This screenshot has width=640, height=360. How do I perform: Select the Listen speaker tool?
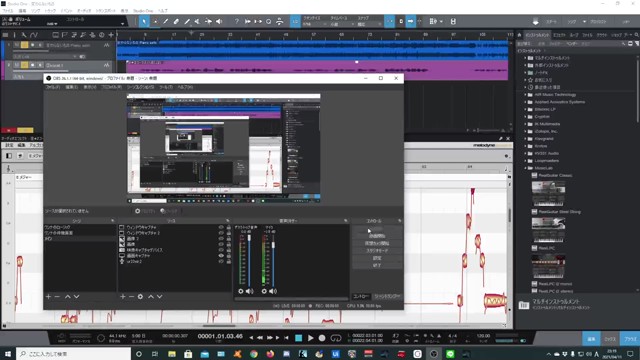[219, 21]
